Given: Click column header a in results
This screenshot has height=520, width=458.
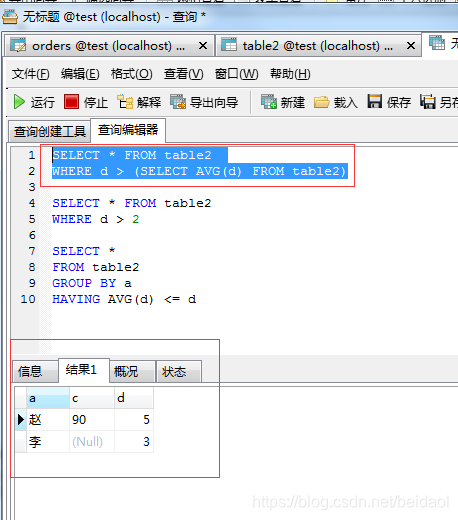Looking at the screenshot, I should pos(48,398).
